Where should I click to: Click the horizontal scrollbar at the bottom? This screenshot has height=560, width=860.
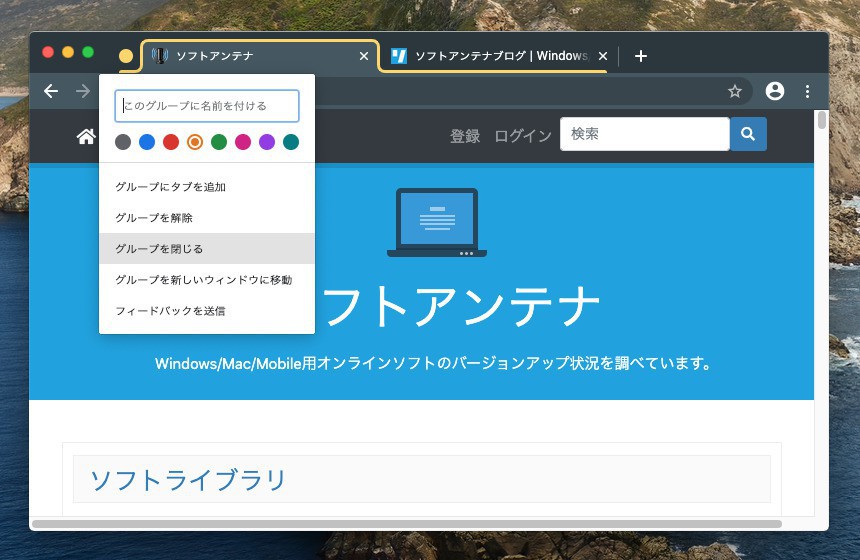[407, 524]
